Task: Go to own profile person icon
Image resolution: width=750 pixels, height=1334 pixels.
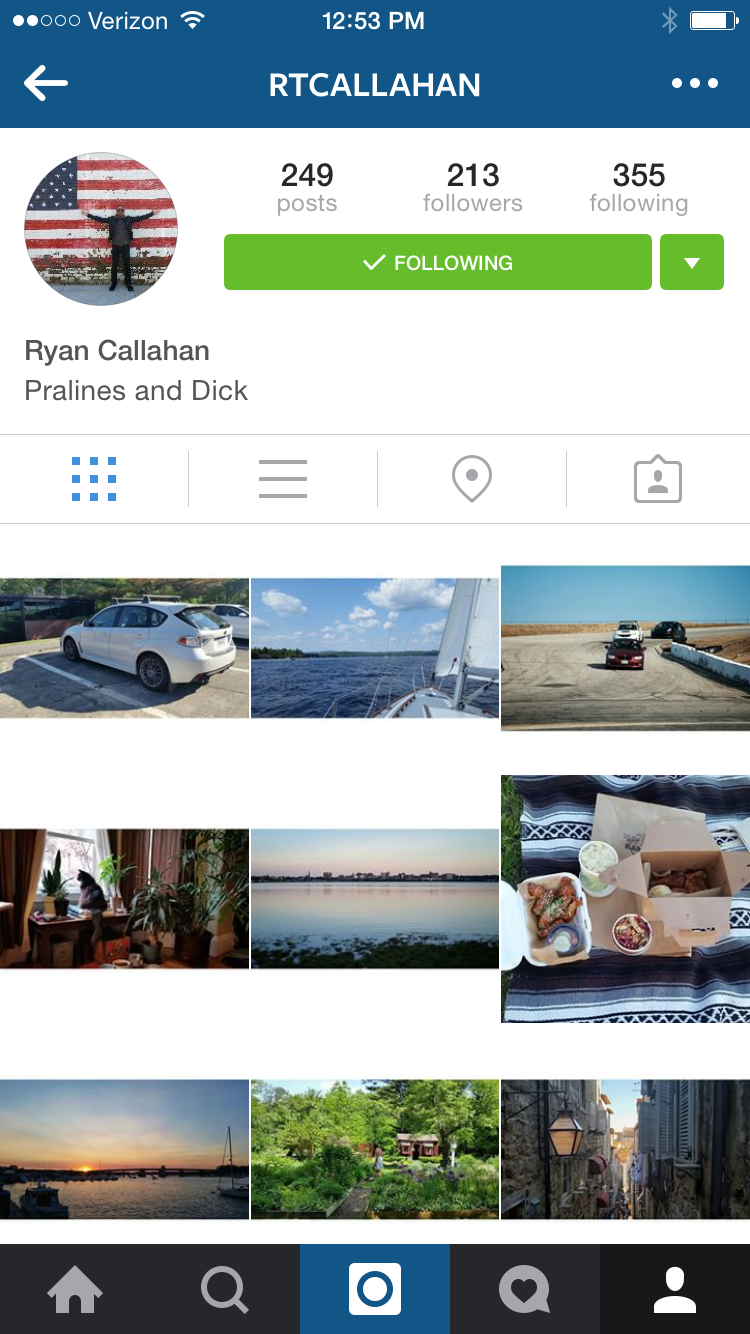Action: click(675, 1290)
